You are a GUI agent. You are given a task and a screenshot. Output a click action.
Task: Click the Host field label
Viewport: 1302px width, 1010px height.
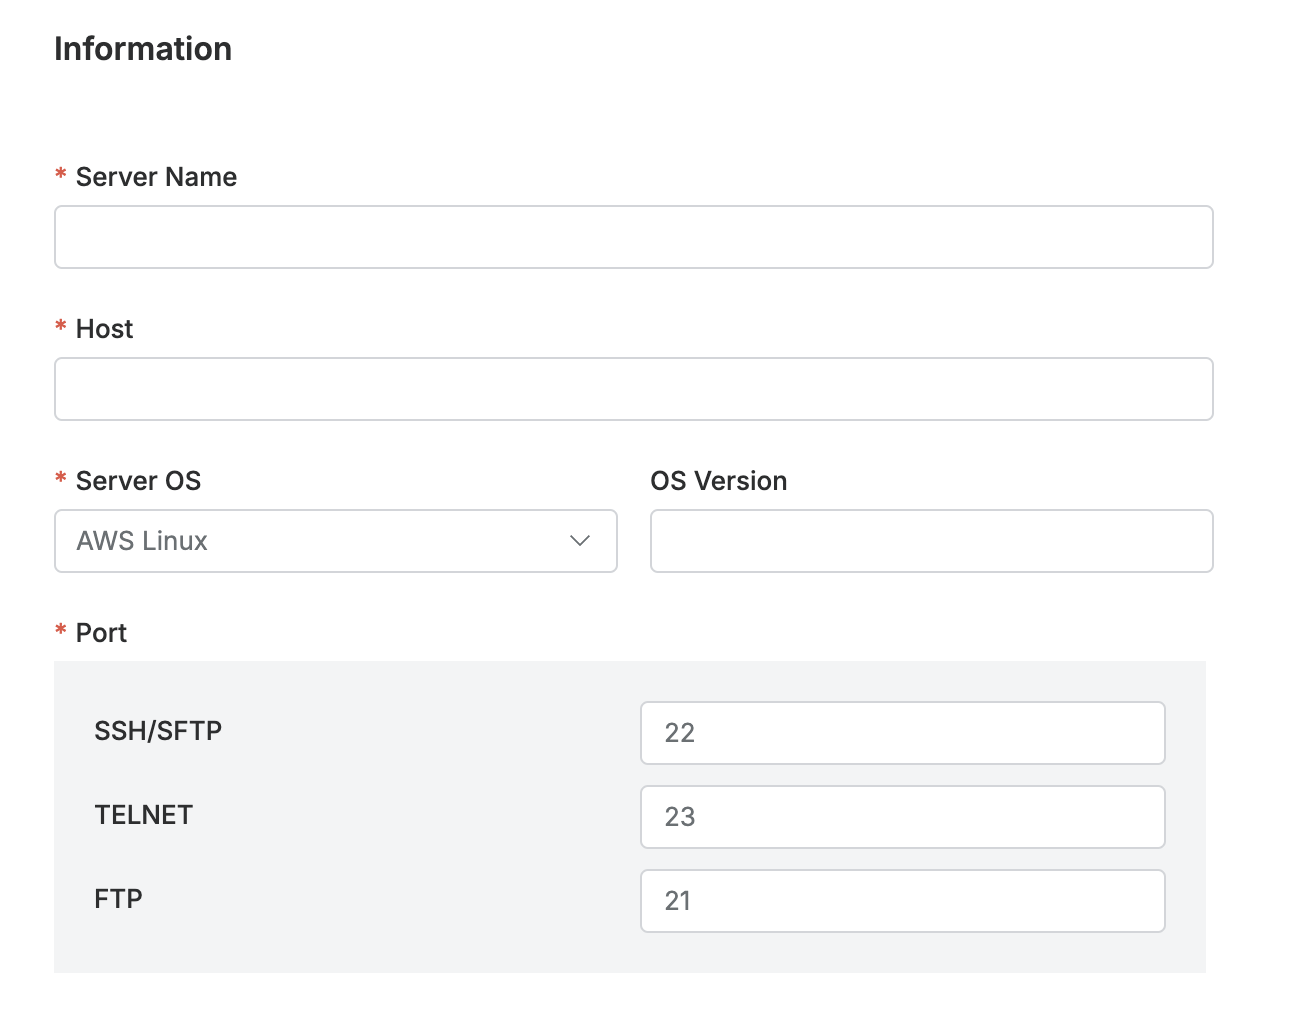point(104,329)
